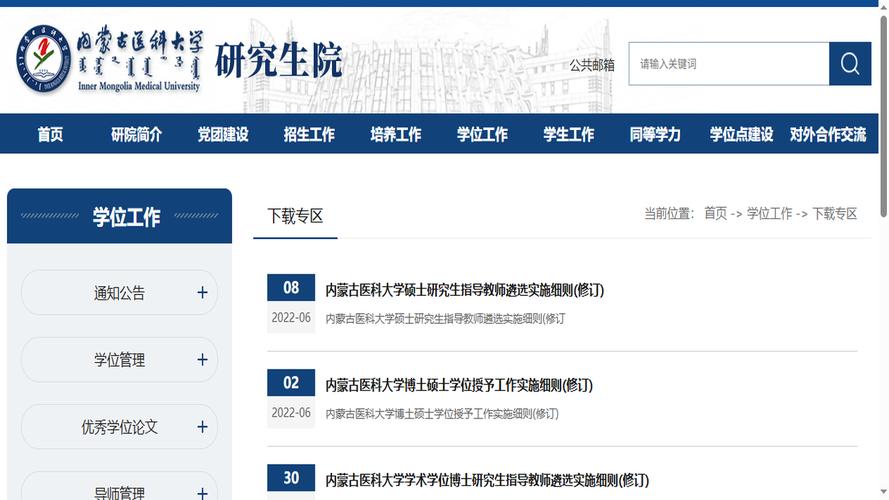Click breadcrumb 首页 link

click(716, 214)
